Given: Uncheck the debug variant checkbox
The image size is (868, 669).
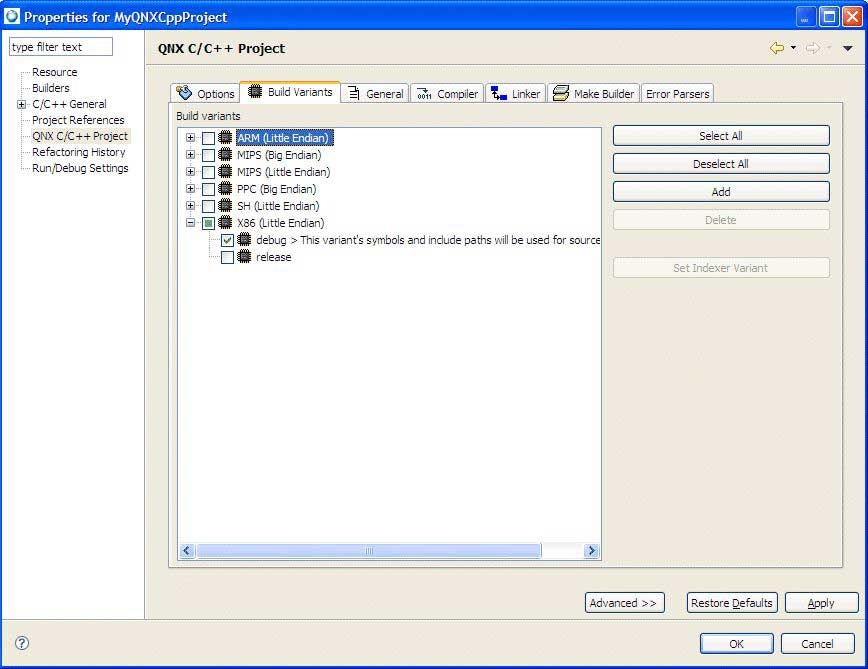Looking at the screenshot, I should 226,240.
